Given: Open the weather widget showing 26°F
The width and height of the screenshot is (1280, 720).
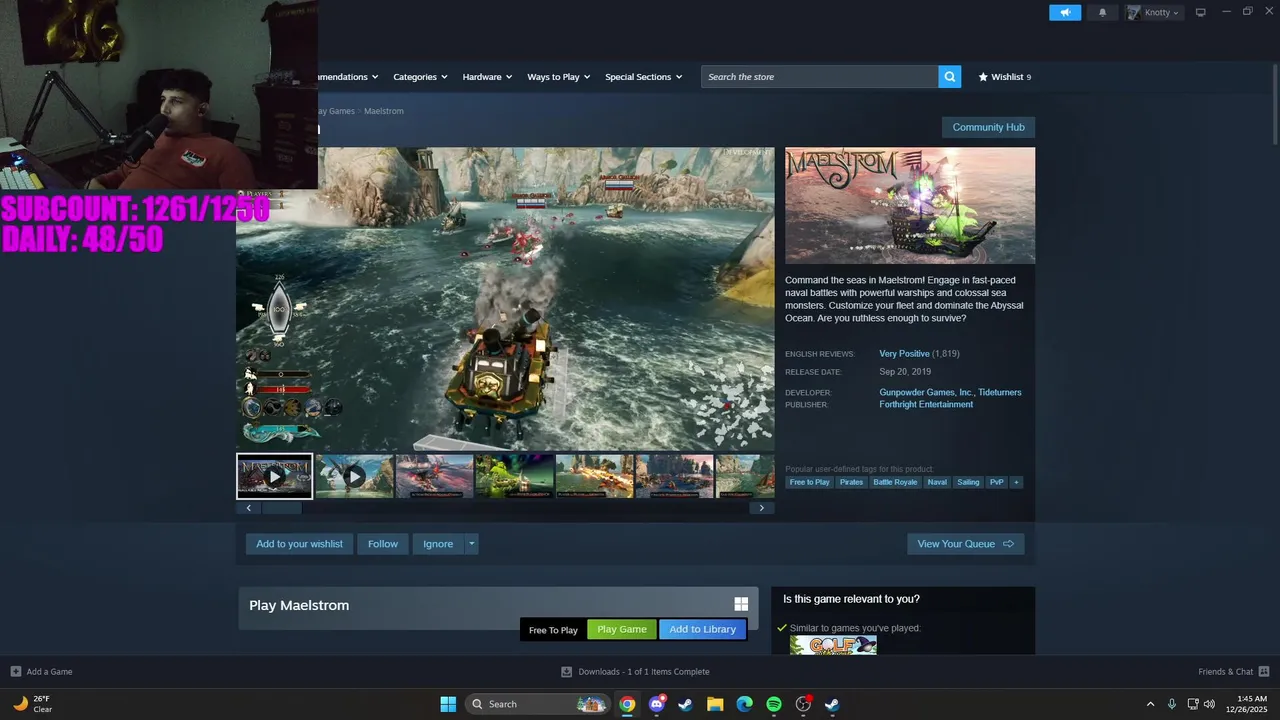Looking at the screenshot, I should 32,704.
